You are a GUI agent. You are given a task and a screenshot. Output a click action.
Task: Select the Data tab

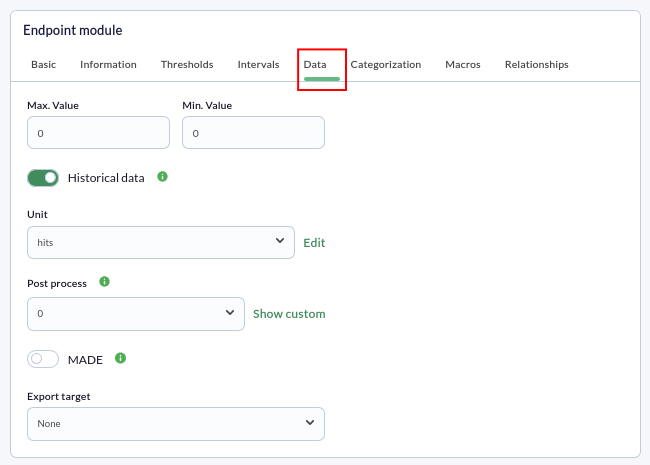coord(315,65)
